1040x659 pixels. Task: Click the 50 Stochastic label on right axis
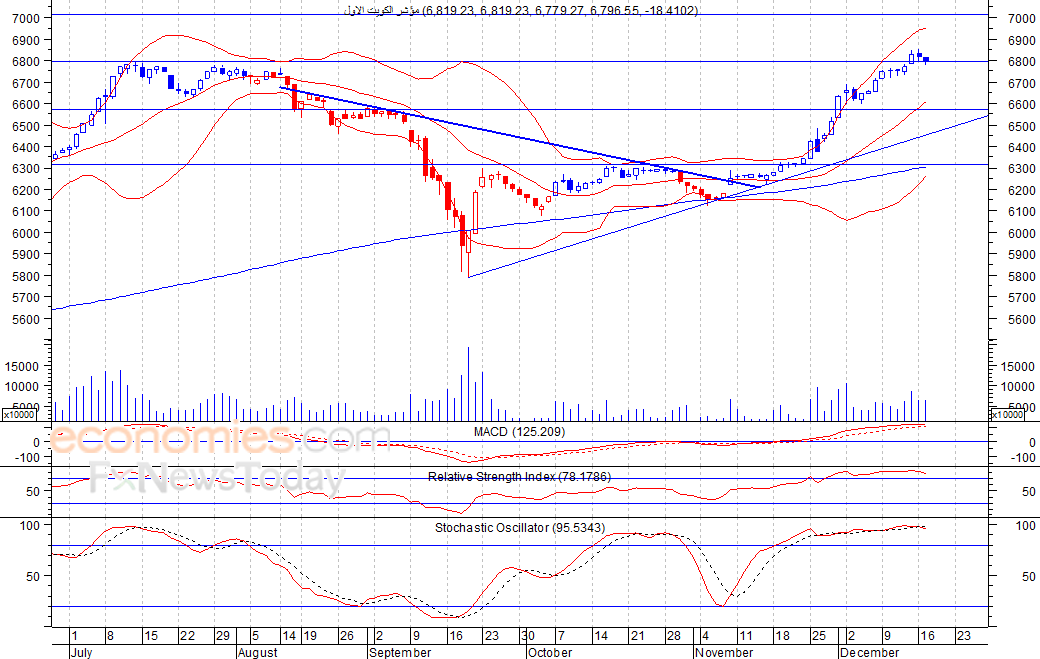tap(1028, 577)
